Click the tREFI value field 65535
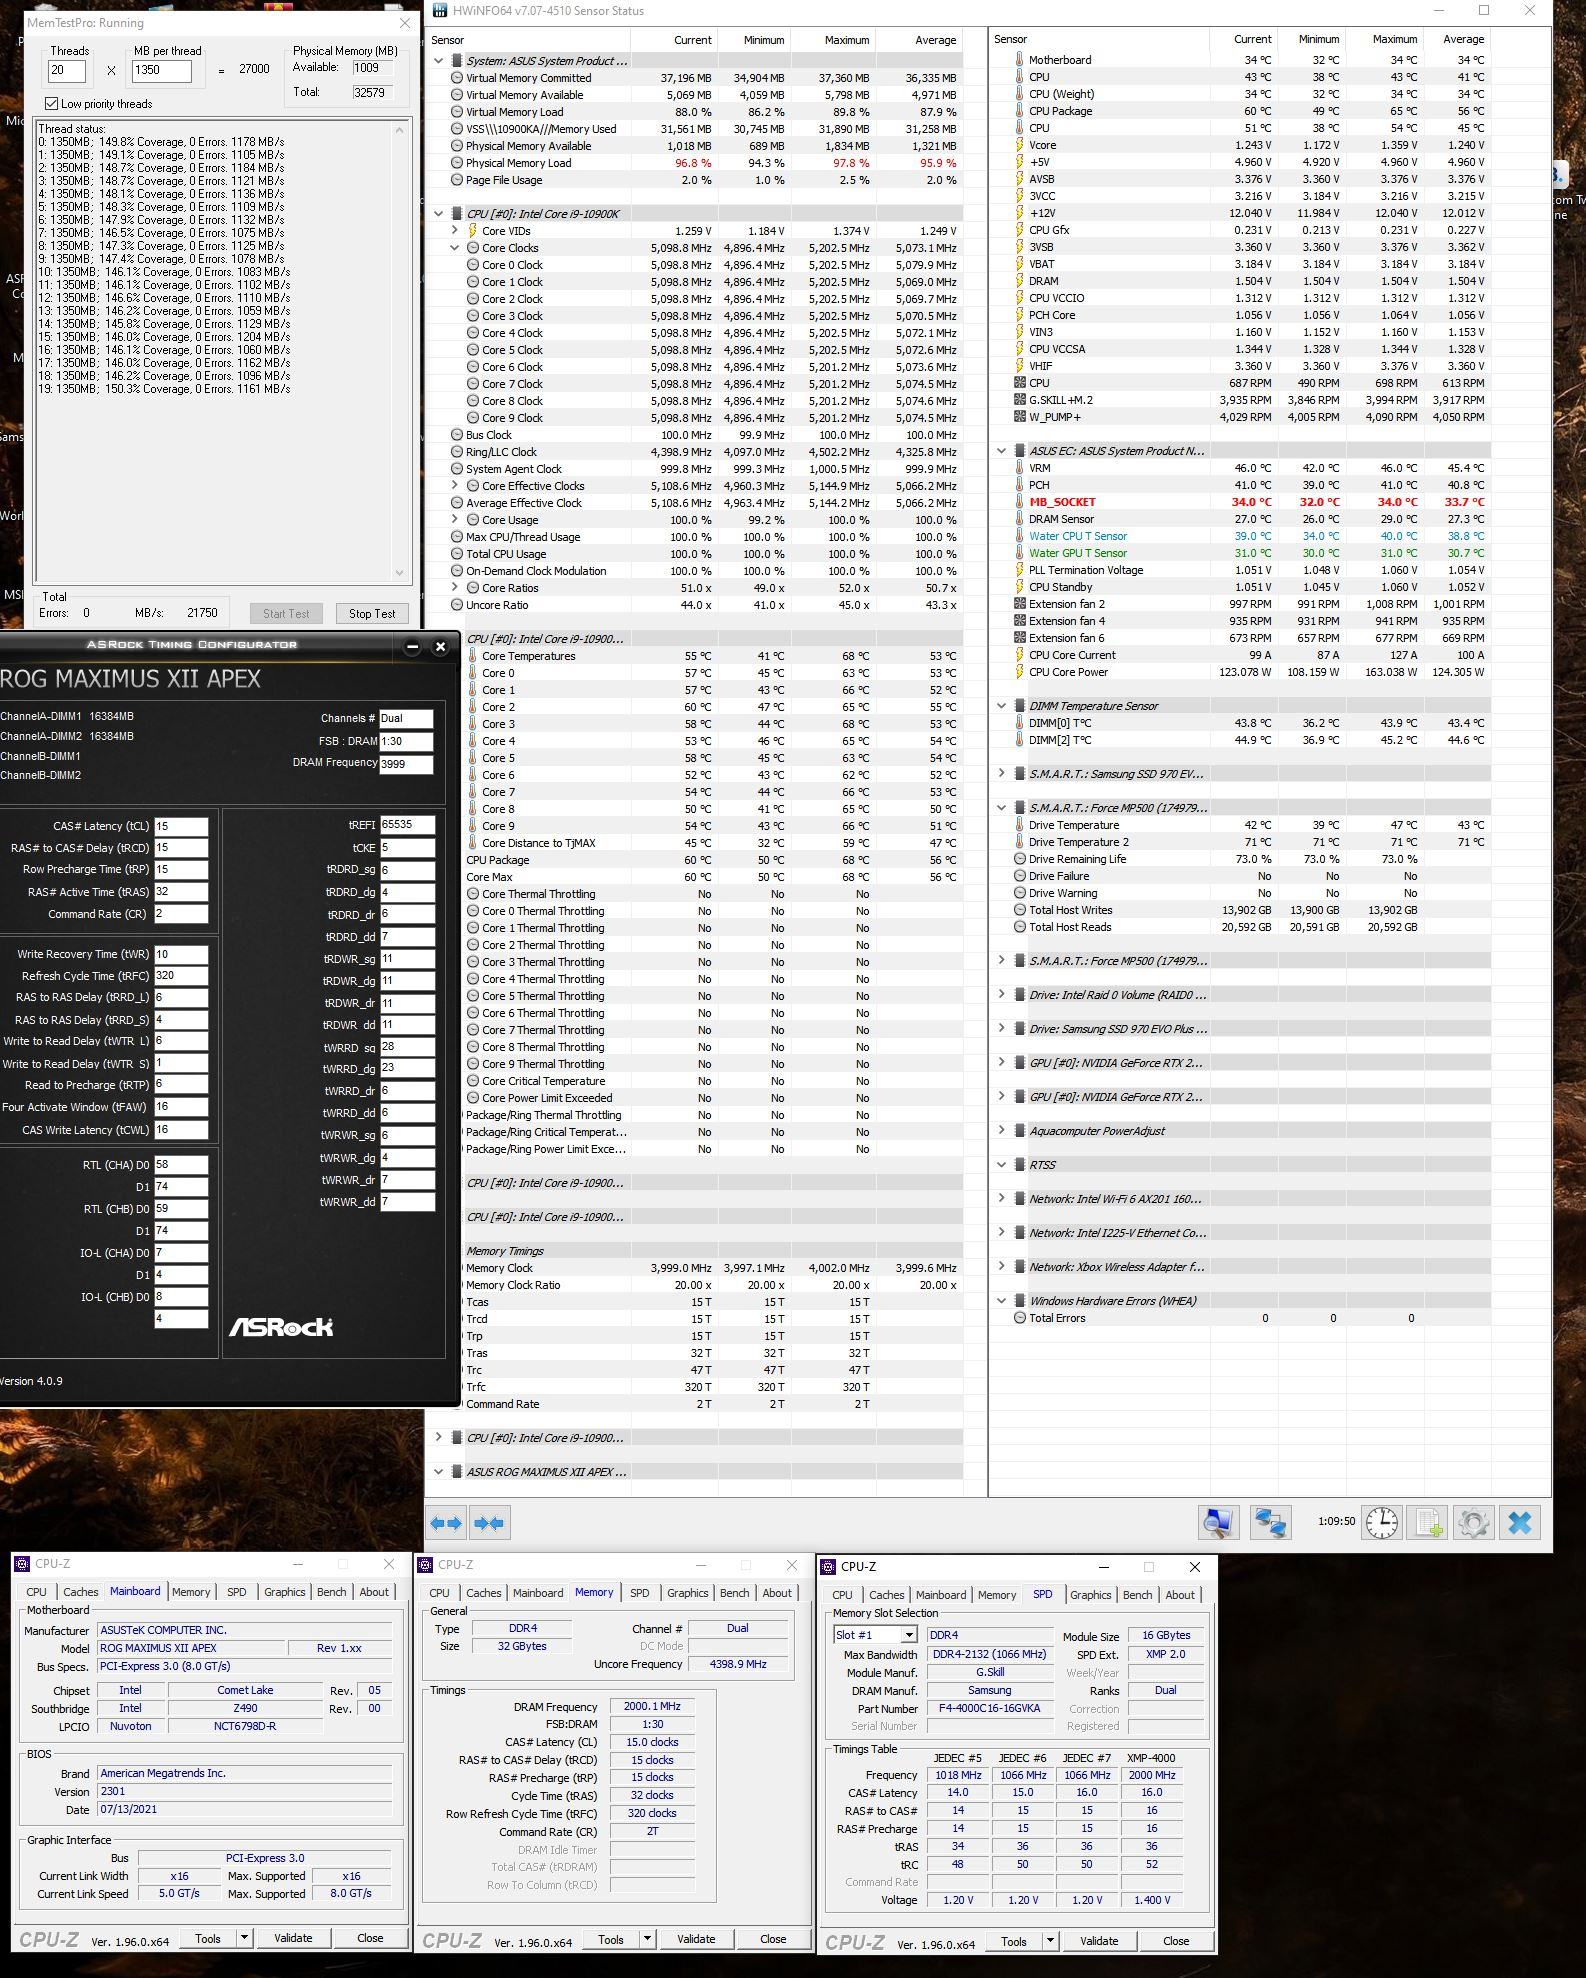Image resolution: width=1586 pixels, height=1978 pixels. click(x=407, y=825)
